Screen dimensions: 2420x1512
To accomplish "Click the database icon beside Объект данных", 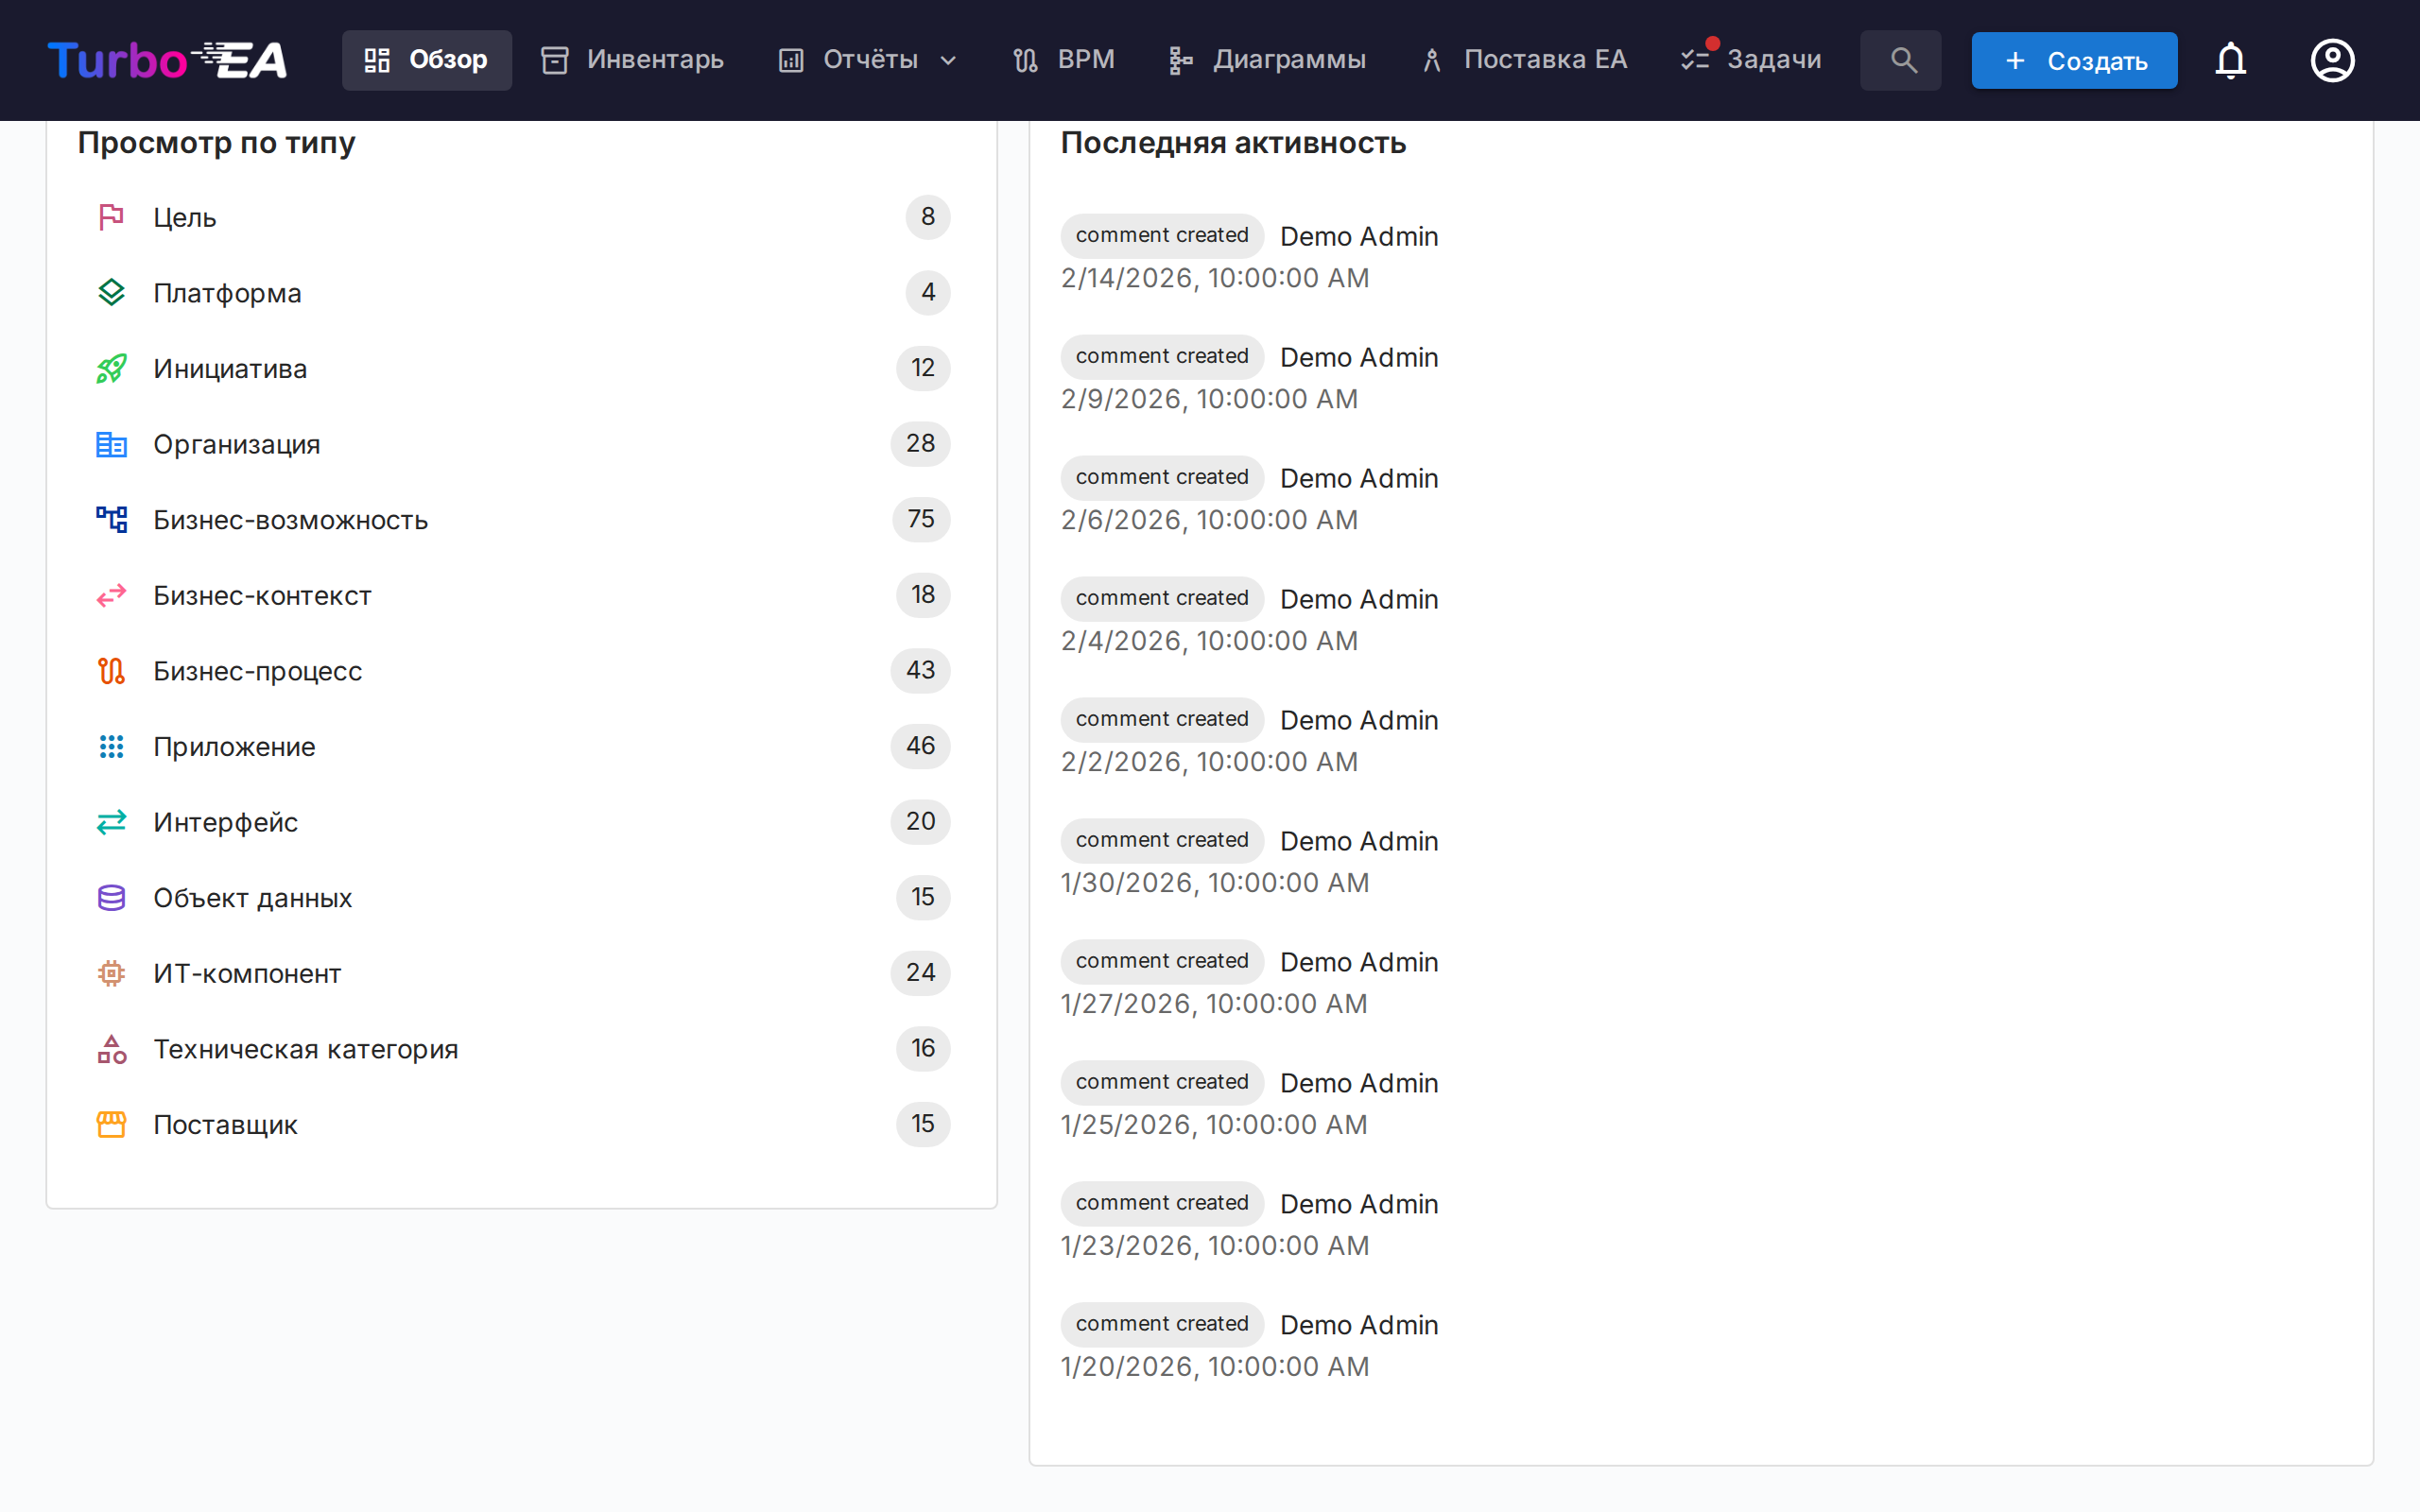I will [x=111, y=898].
